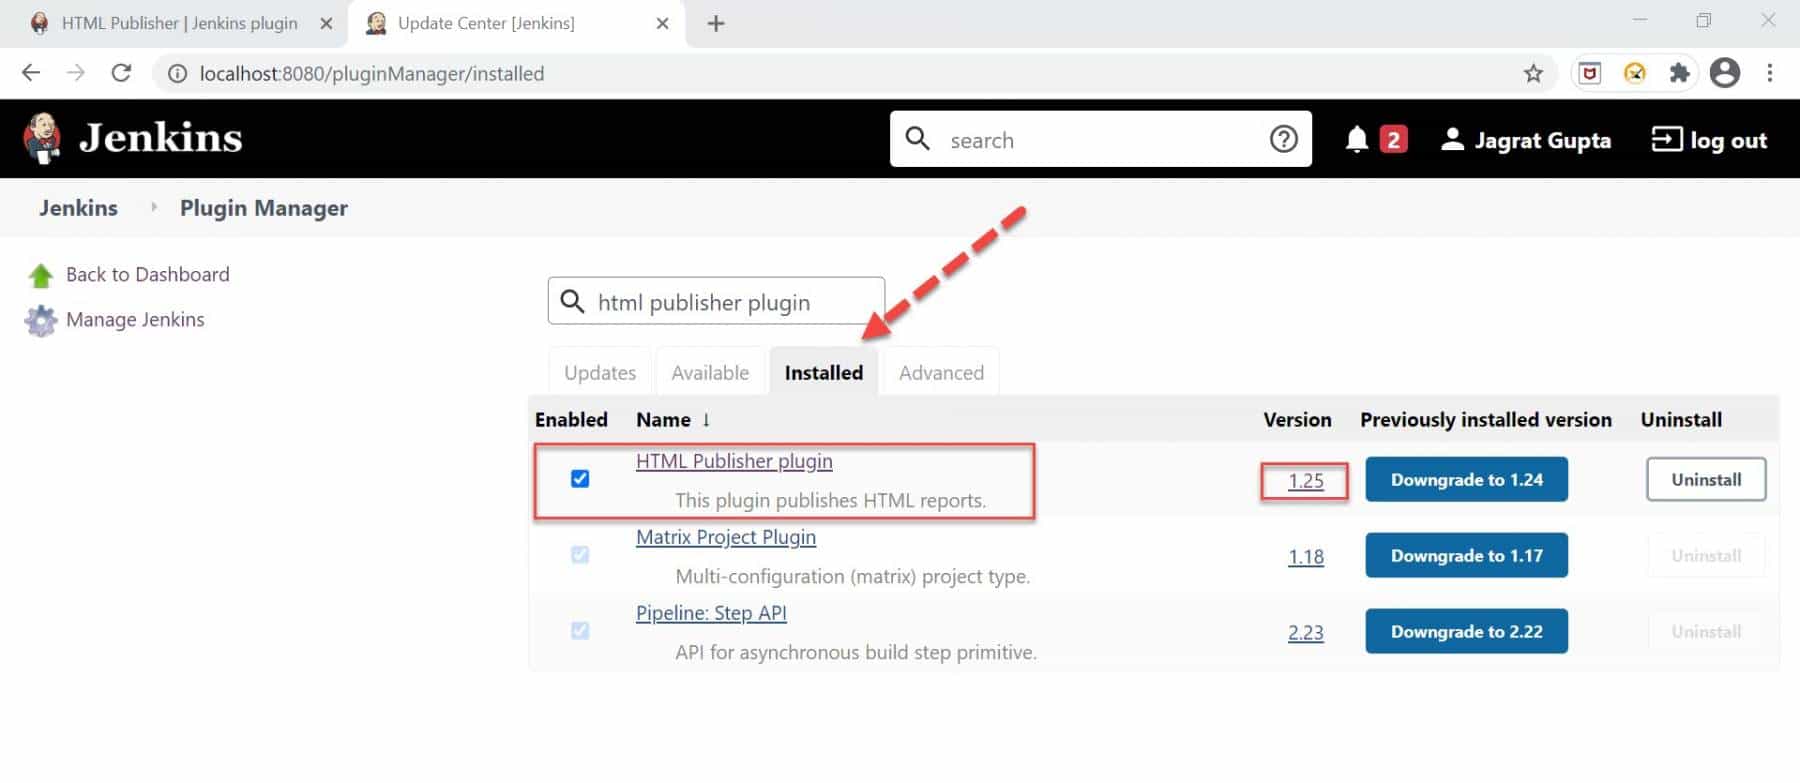The height and width of the screenshot is (783, 1800).
Task: Click the red shield extension icon
Action: (1589, 73)
